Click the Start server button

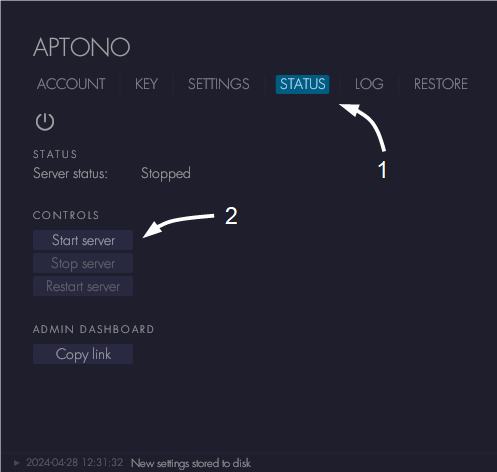click(x=83, y=240)
